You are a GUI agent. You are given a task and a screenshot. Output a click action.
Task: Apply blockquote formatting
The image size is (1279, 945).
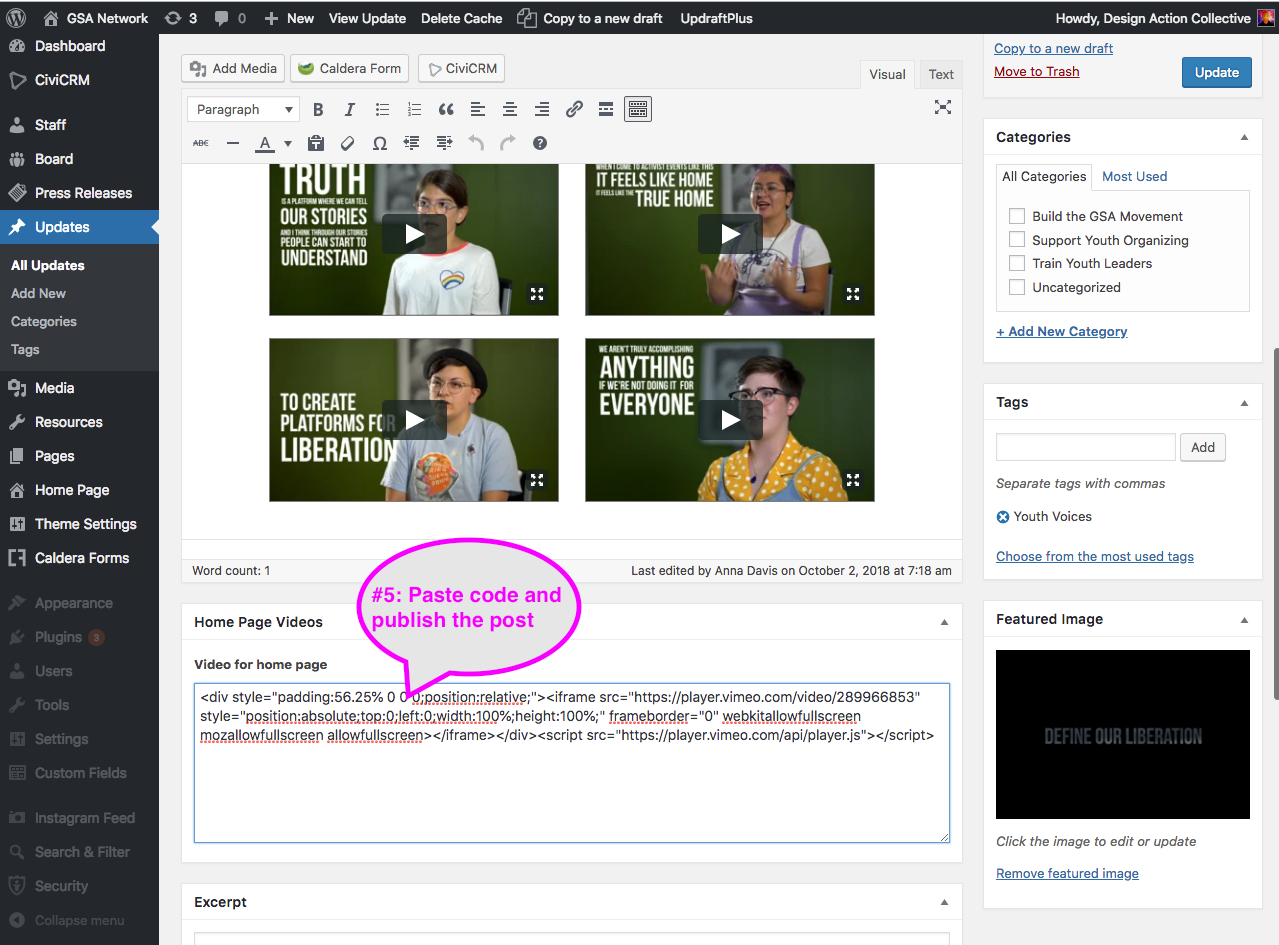click(x=446, y=109)
